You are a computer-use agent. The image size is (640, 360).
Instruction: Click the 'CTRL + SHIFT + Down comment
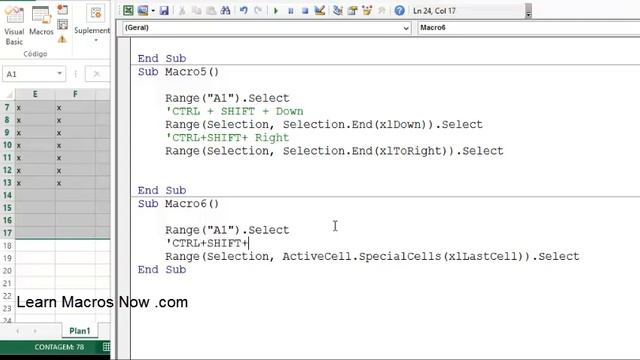234,111
